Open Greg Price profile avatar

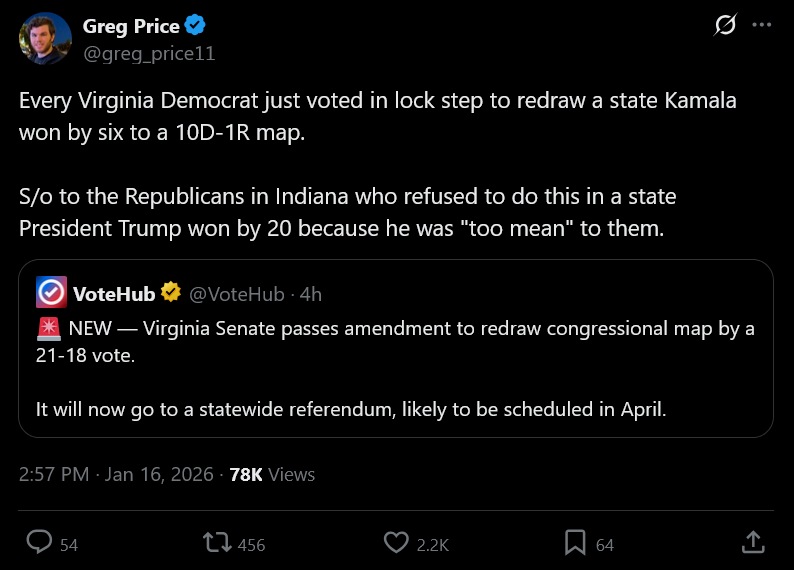pos(45,38)
